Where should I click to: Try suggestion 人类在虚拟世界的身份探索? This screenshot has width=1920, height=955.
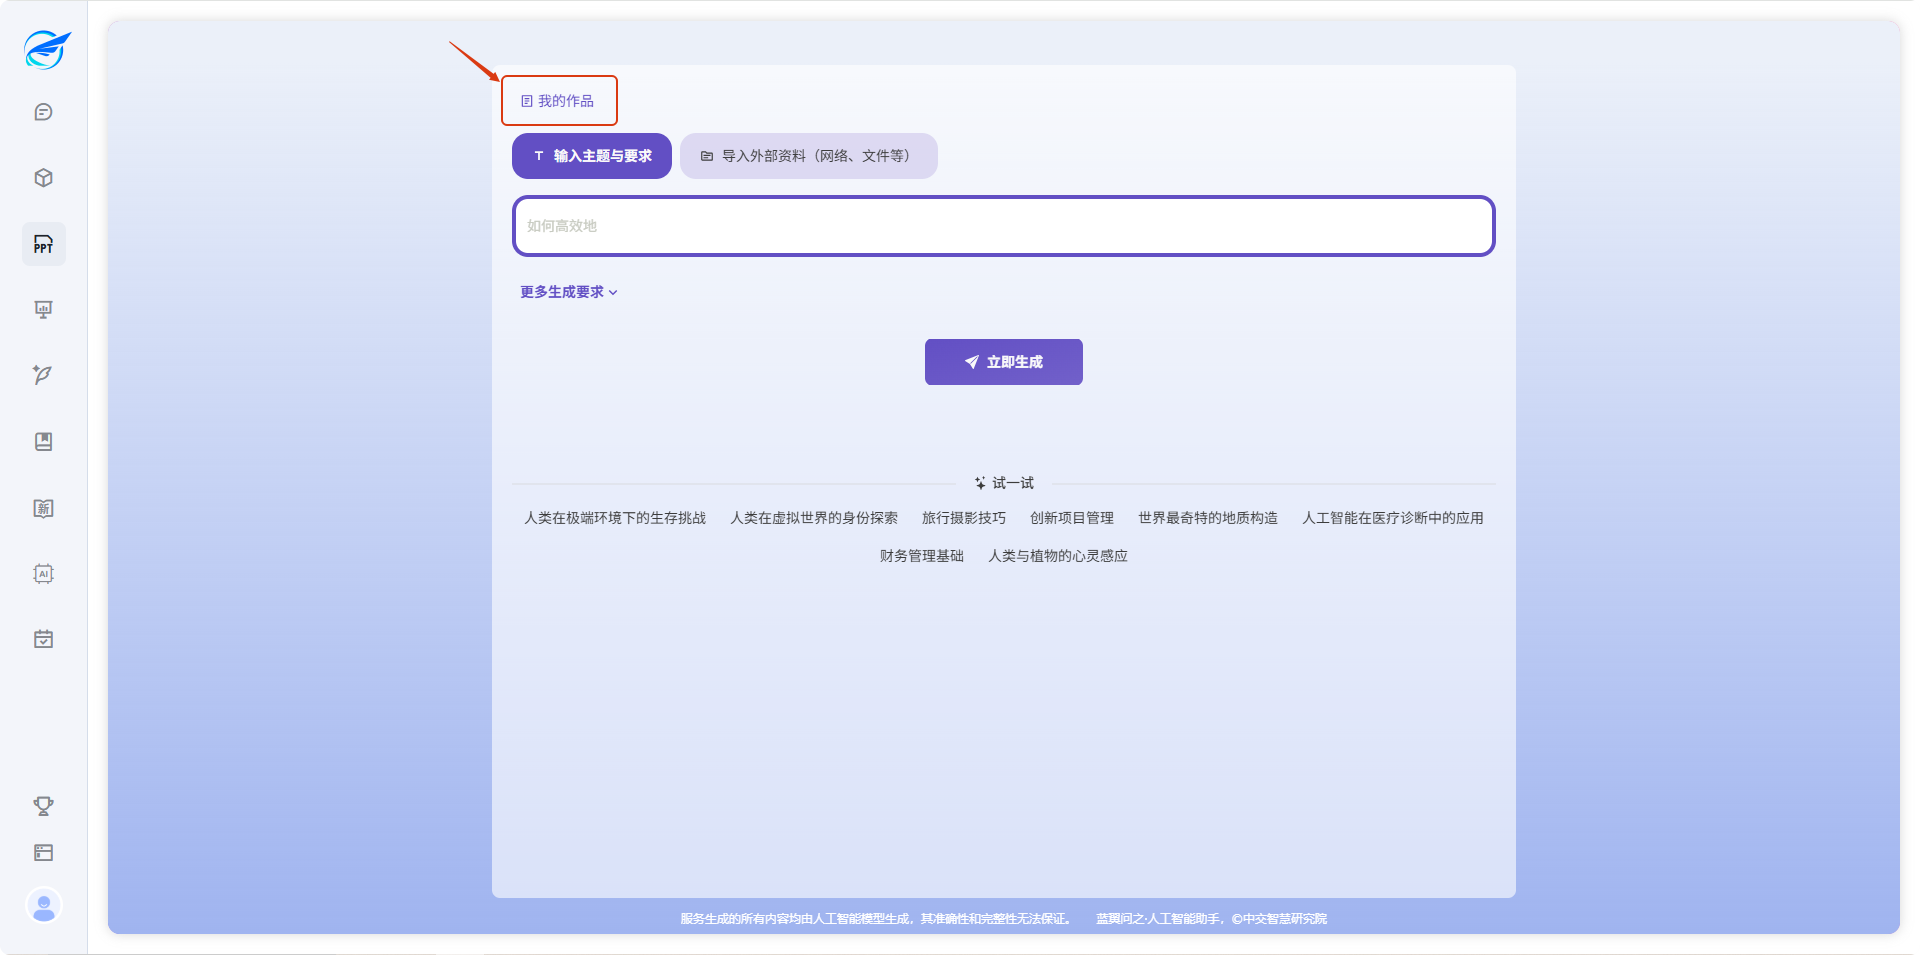[814, 518]
